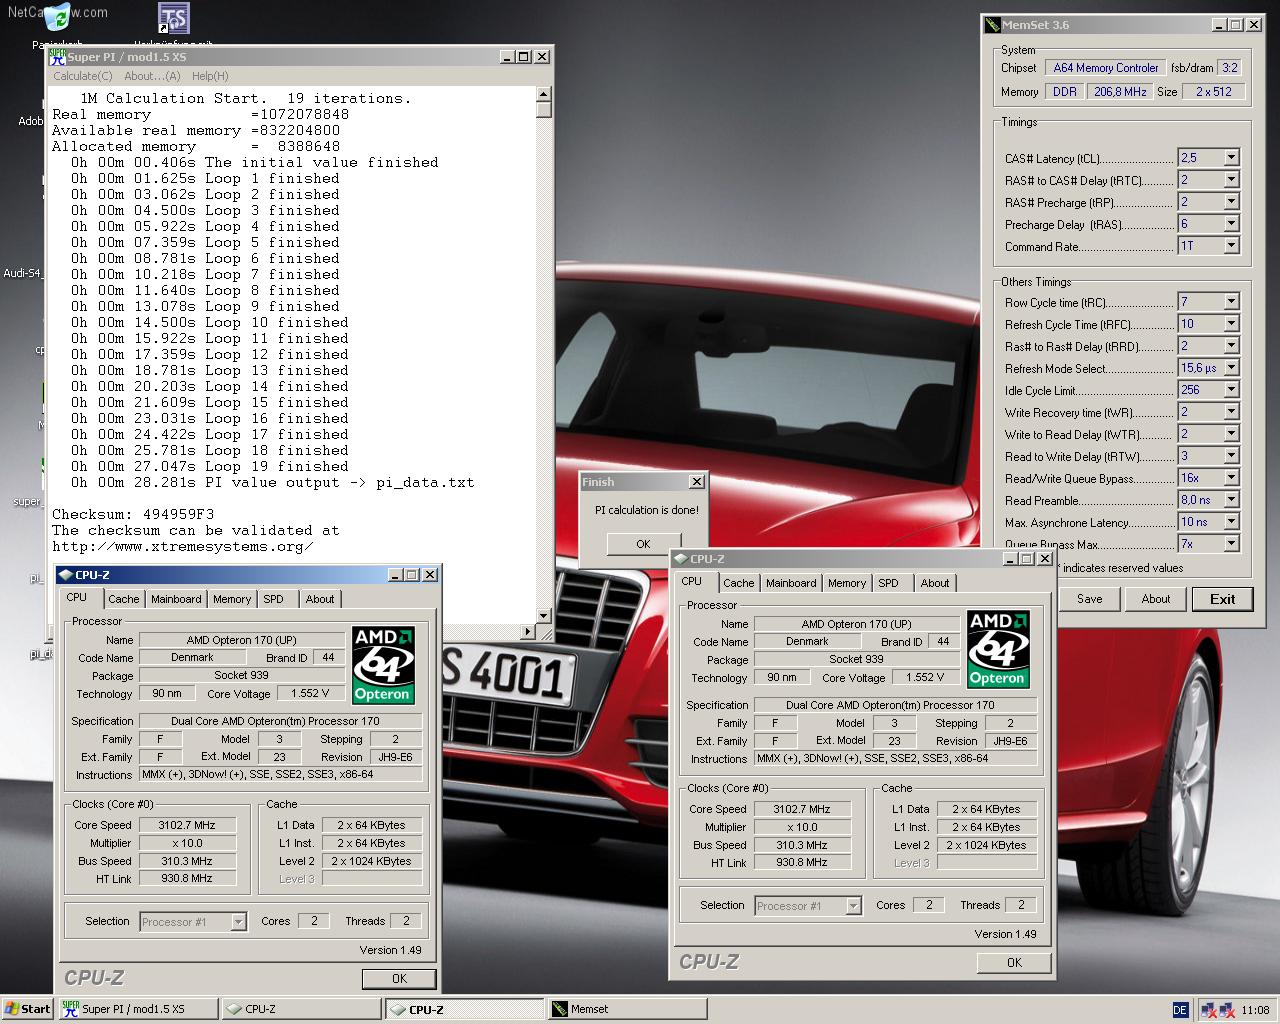The width and height of the screenshot is (1280, 1024).
Task: Switch to Cache tab in left CPU-Z
Action: click(x=124, y=599)
